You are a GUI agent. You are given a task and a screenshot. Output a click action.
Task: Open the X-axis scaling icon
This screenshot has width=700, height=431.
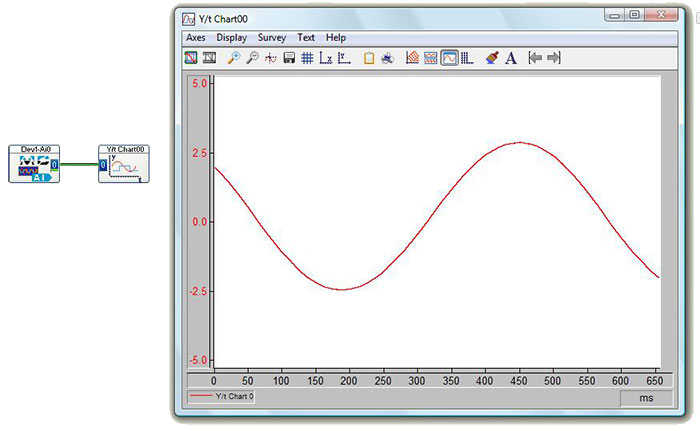coord(325,58)
